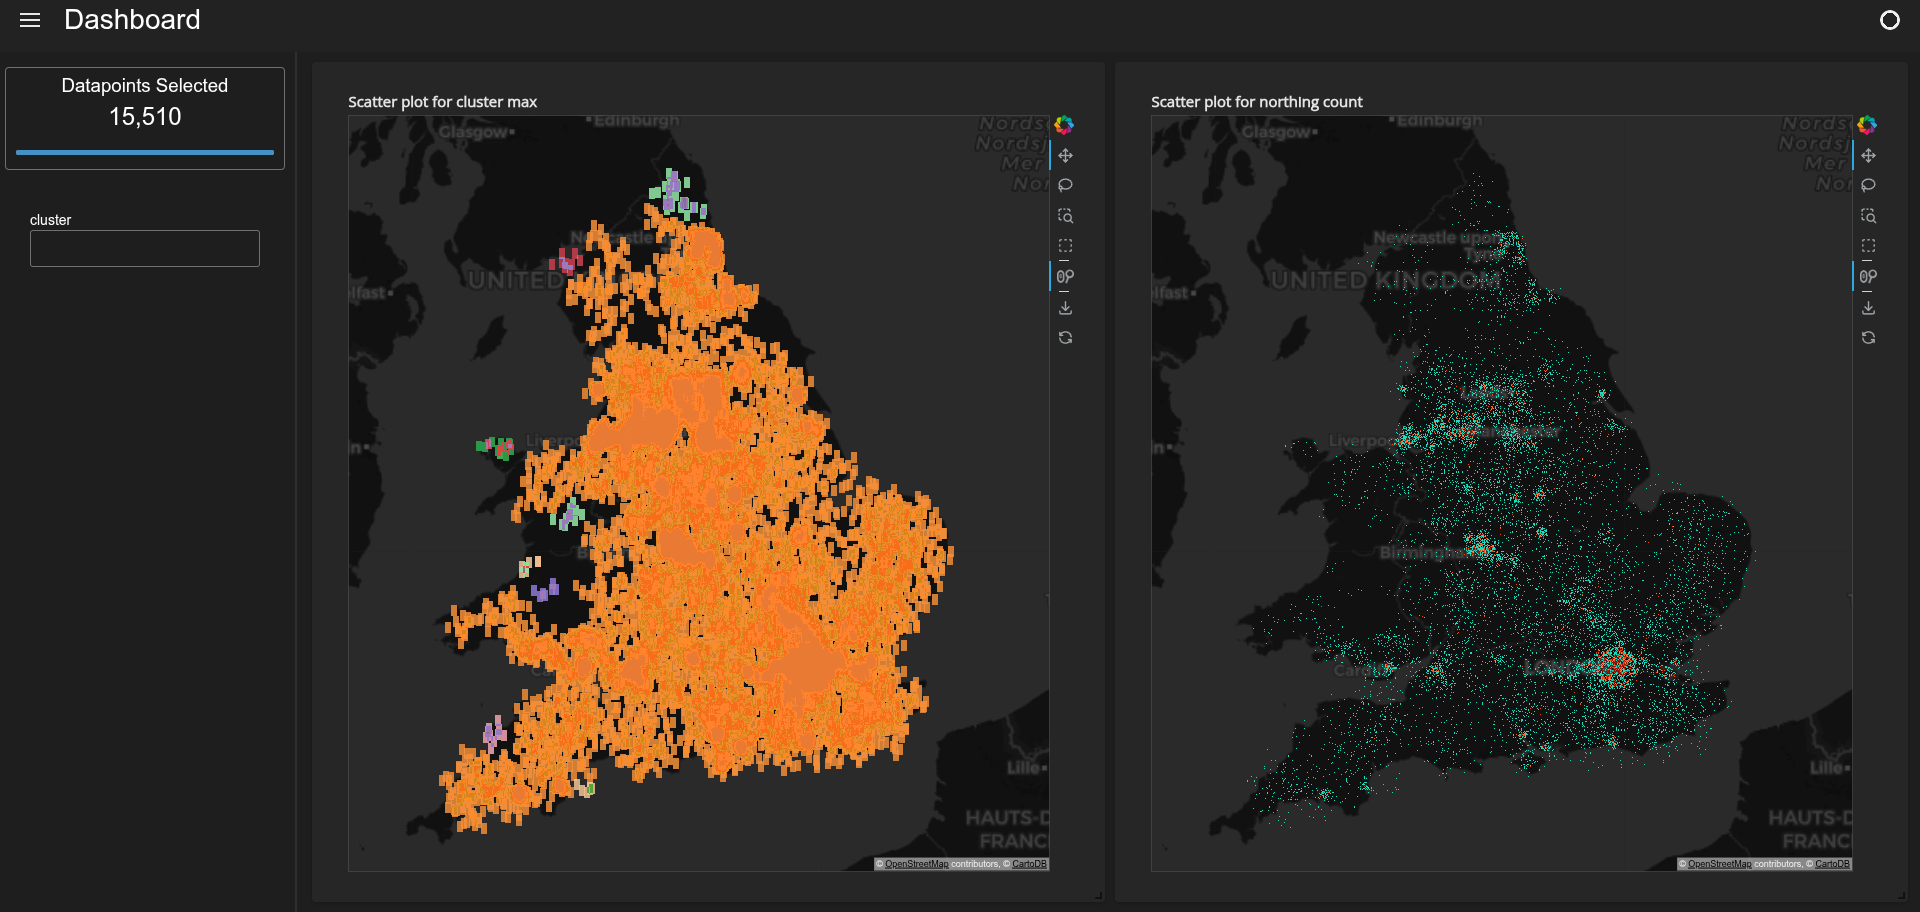Reset the northing count plot view
This screenshot has height=912, width=1920.
[1868, 338]
